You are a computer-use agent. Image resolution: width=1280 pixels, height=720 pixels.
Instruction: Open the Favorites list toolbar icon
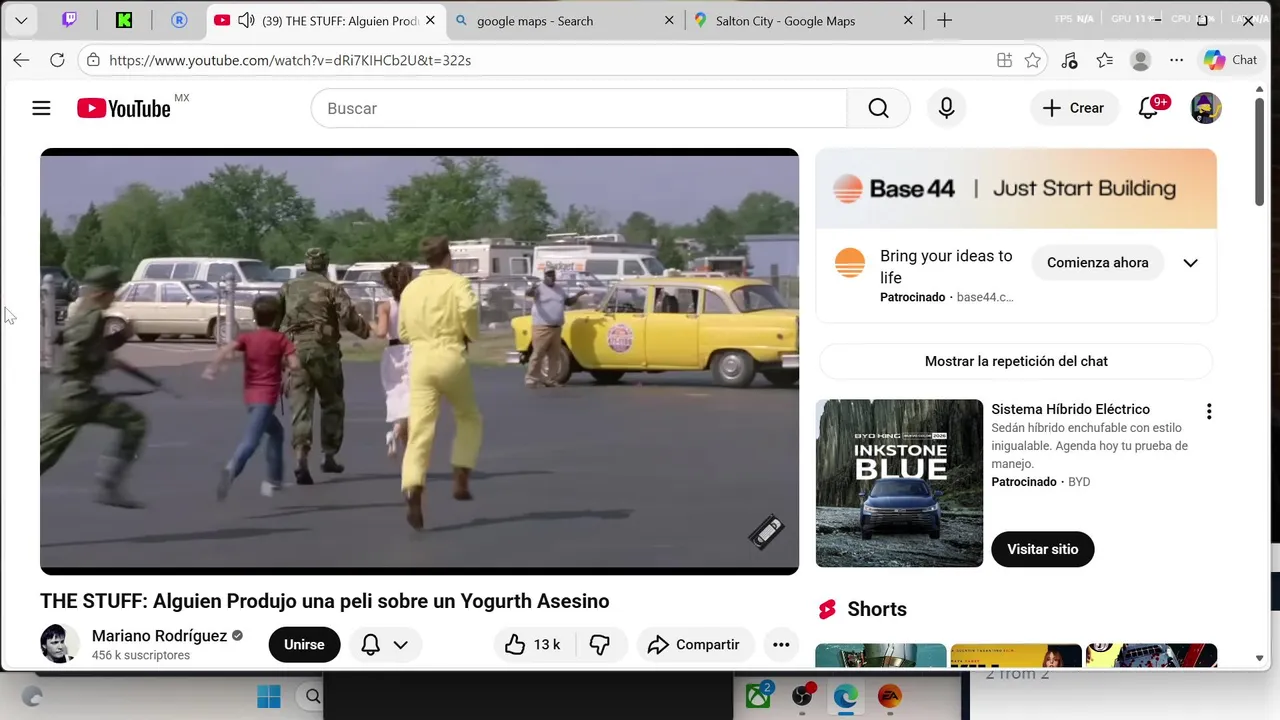pos(1105,60)
